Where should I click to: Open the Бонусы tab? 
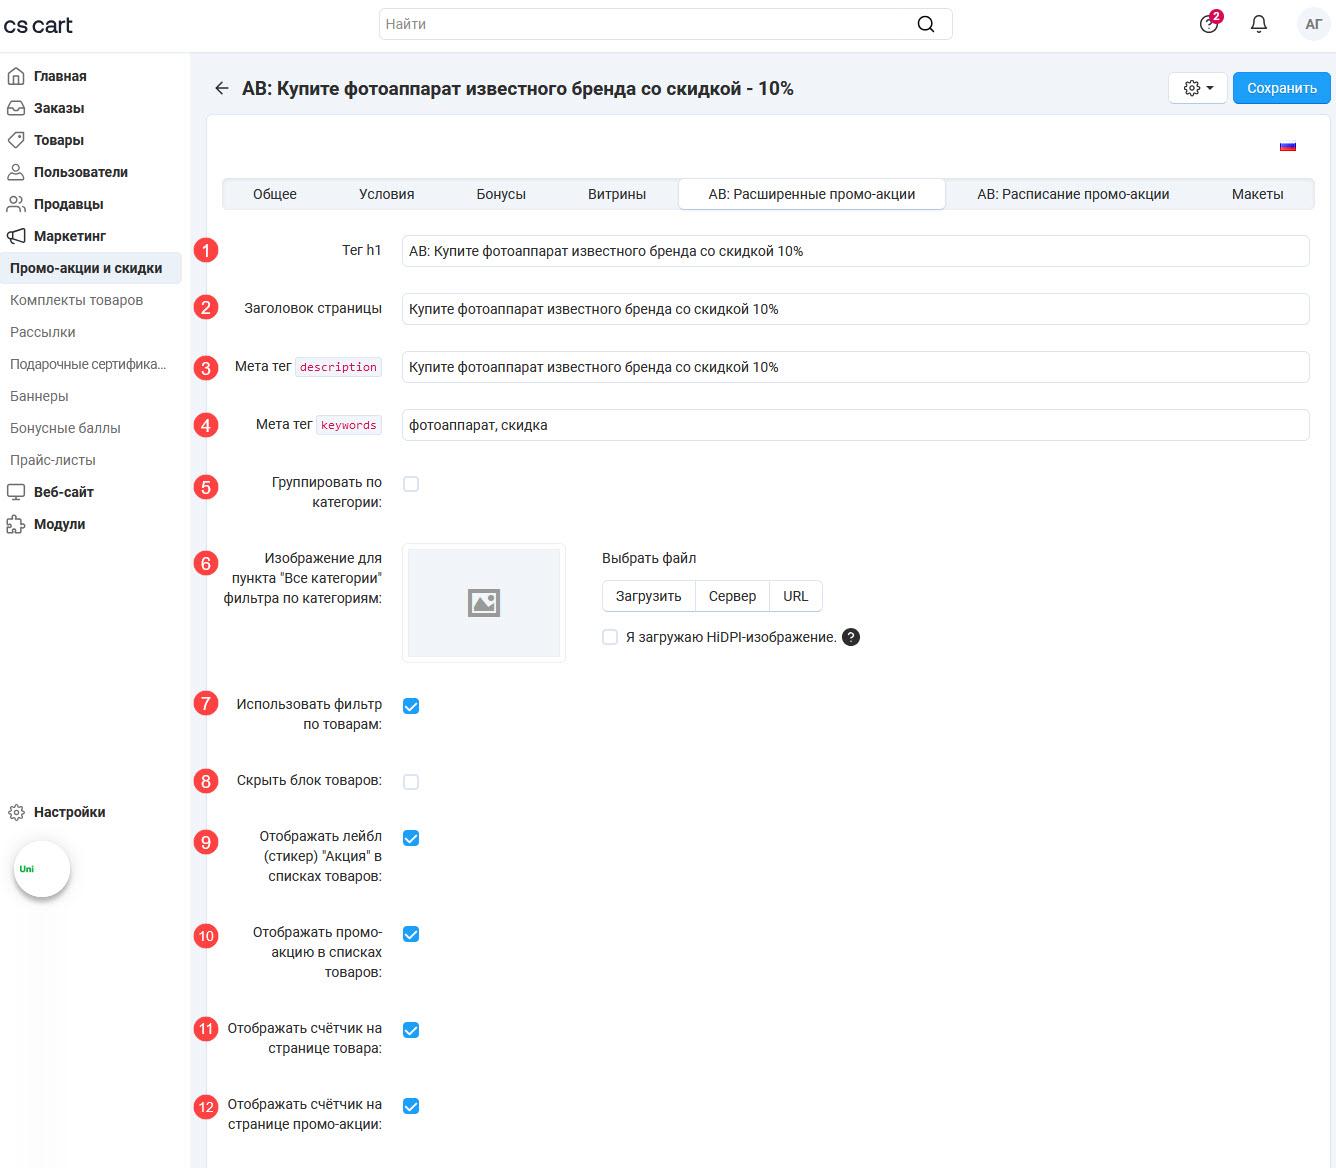501,194
